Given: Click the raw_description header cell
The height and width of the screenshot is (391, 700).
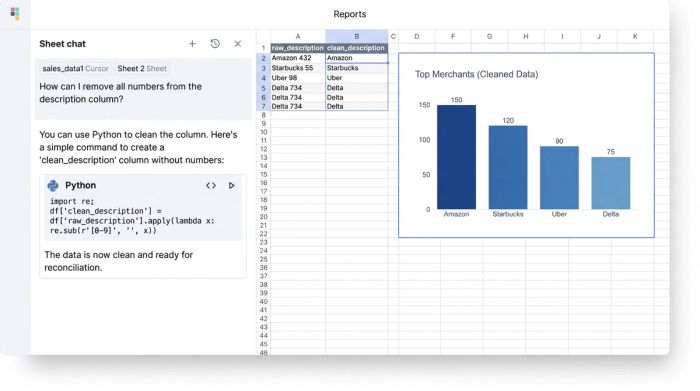Looking at the screenshot, I should (298, 48).
